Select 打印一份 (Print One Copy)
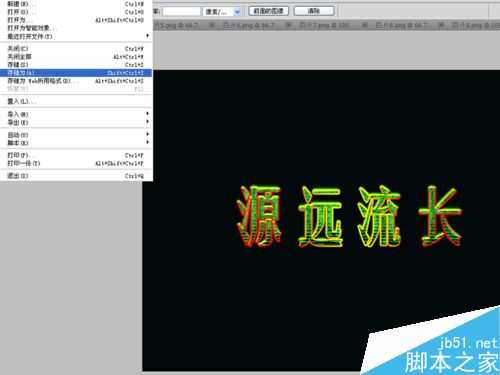 pyautogui.click(x=76, y=163)
